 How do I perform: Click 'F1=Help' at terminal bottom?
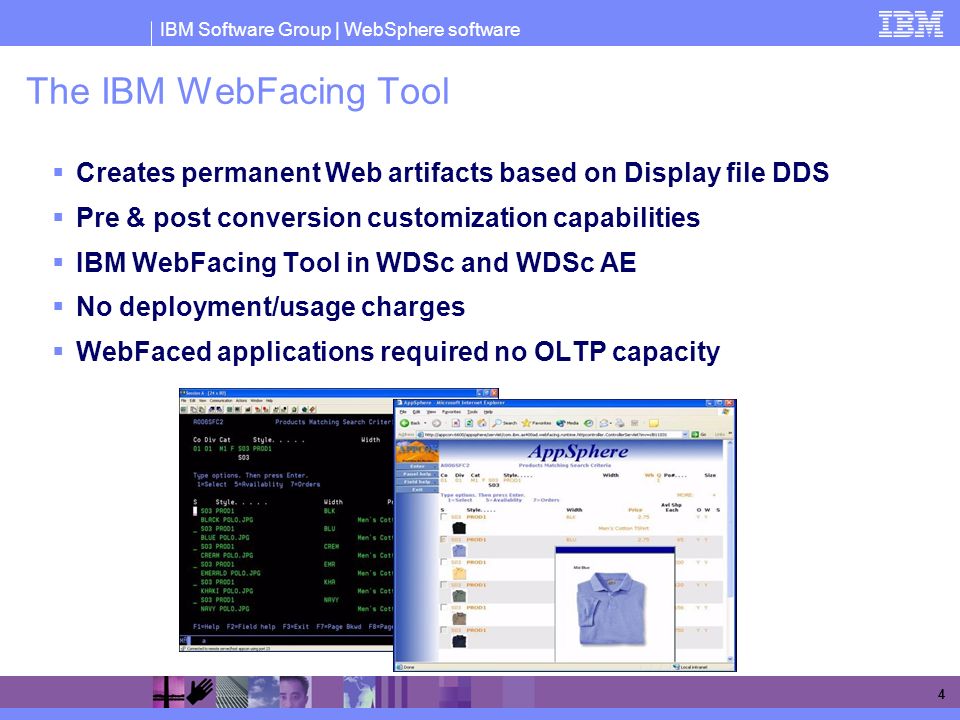206,627
